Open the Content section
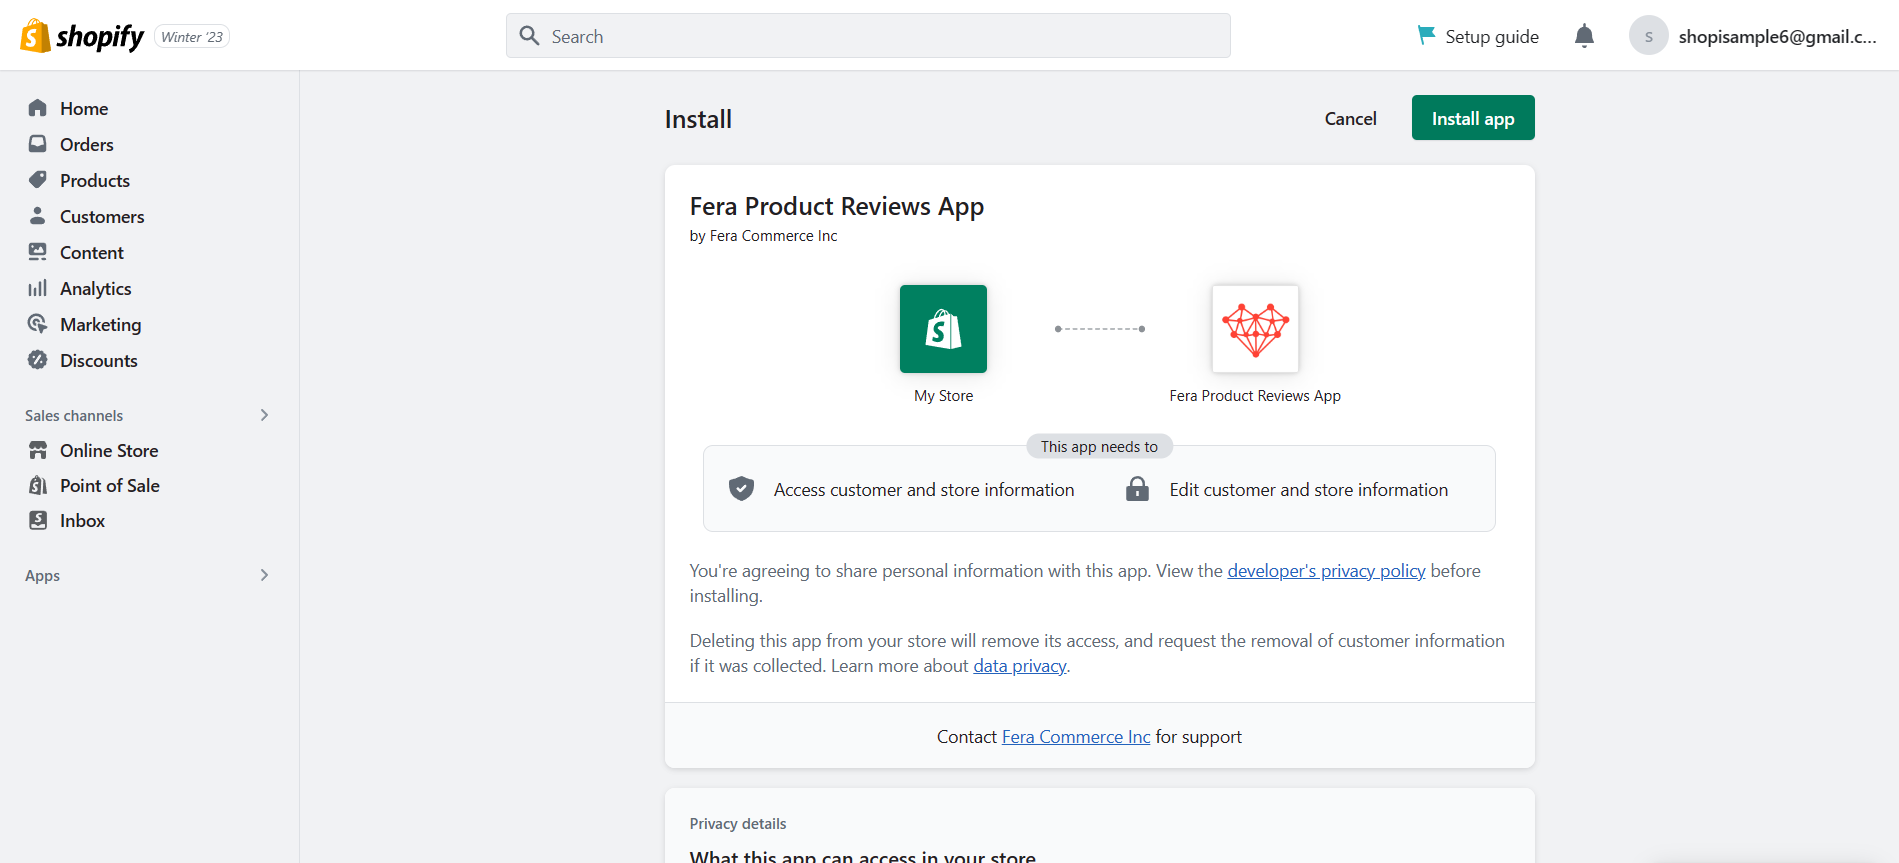The width and height of the screenshot is (1899, 863). click(x=92, y=252)
